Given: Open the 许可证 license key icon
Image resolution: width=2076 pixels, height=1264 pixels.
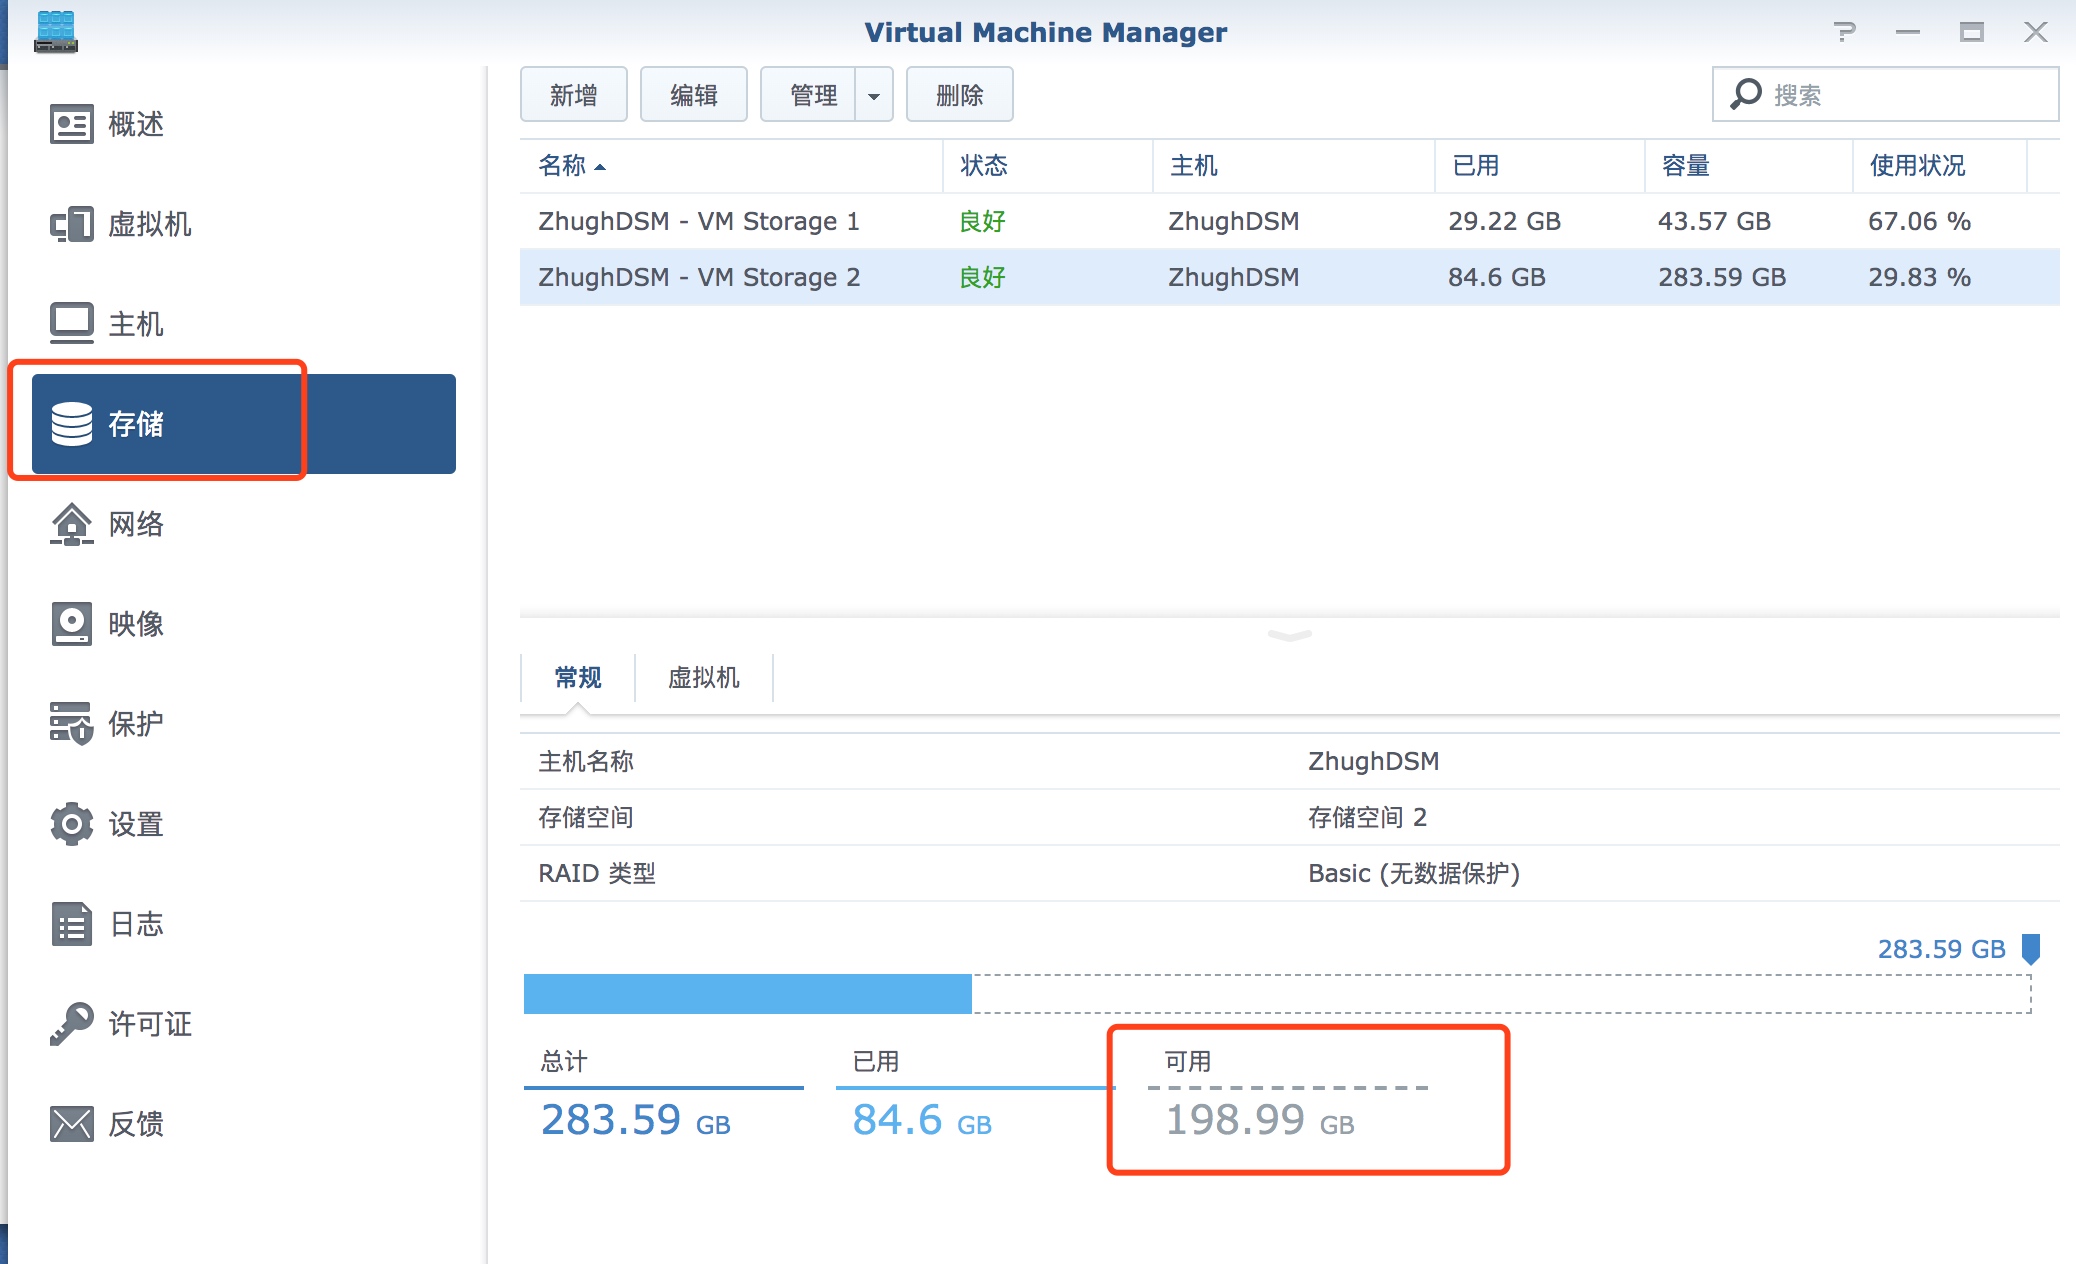Looking at the screenshot, I should pyautogui.click(x=71, y=1024).
